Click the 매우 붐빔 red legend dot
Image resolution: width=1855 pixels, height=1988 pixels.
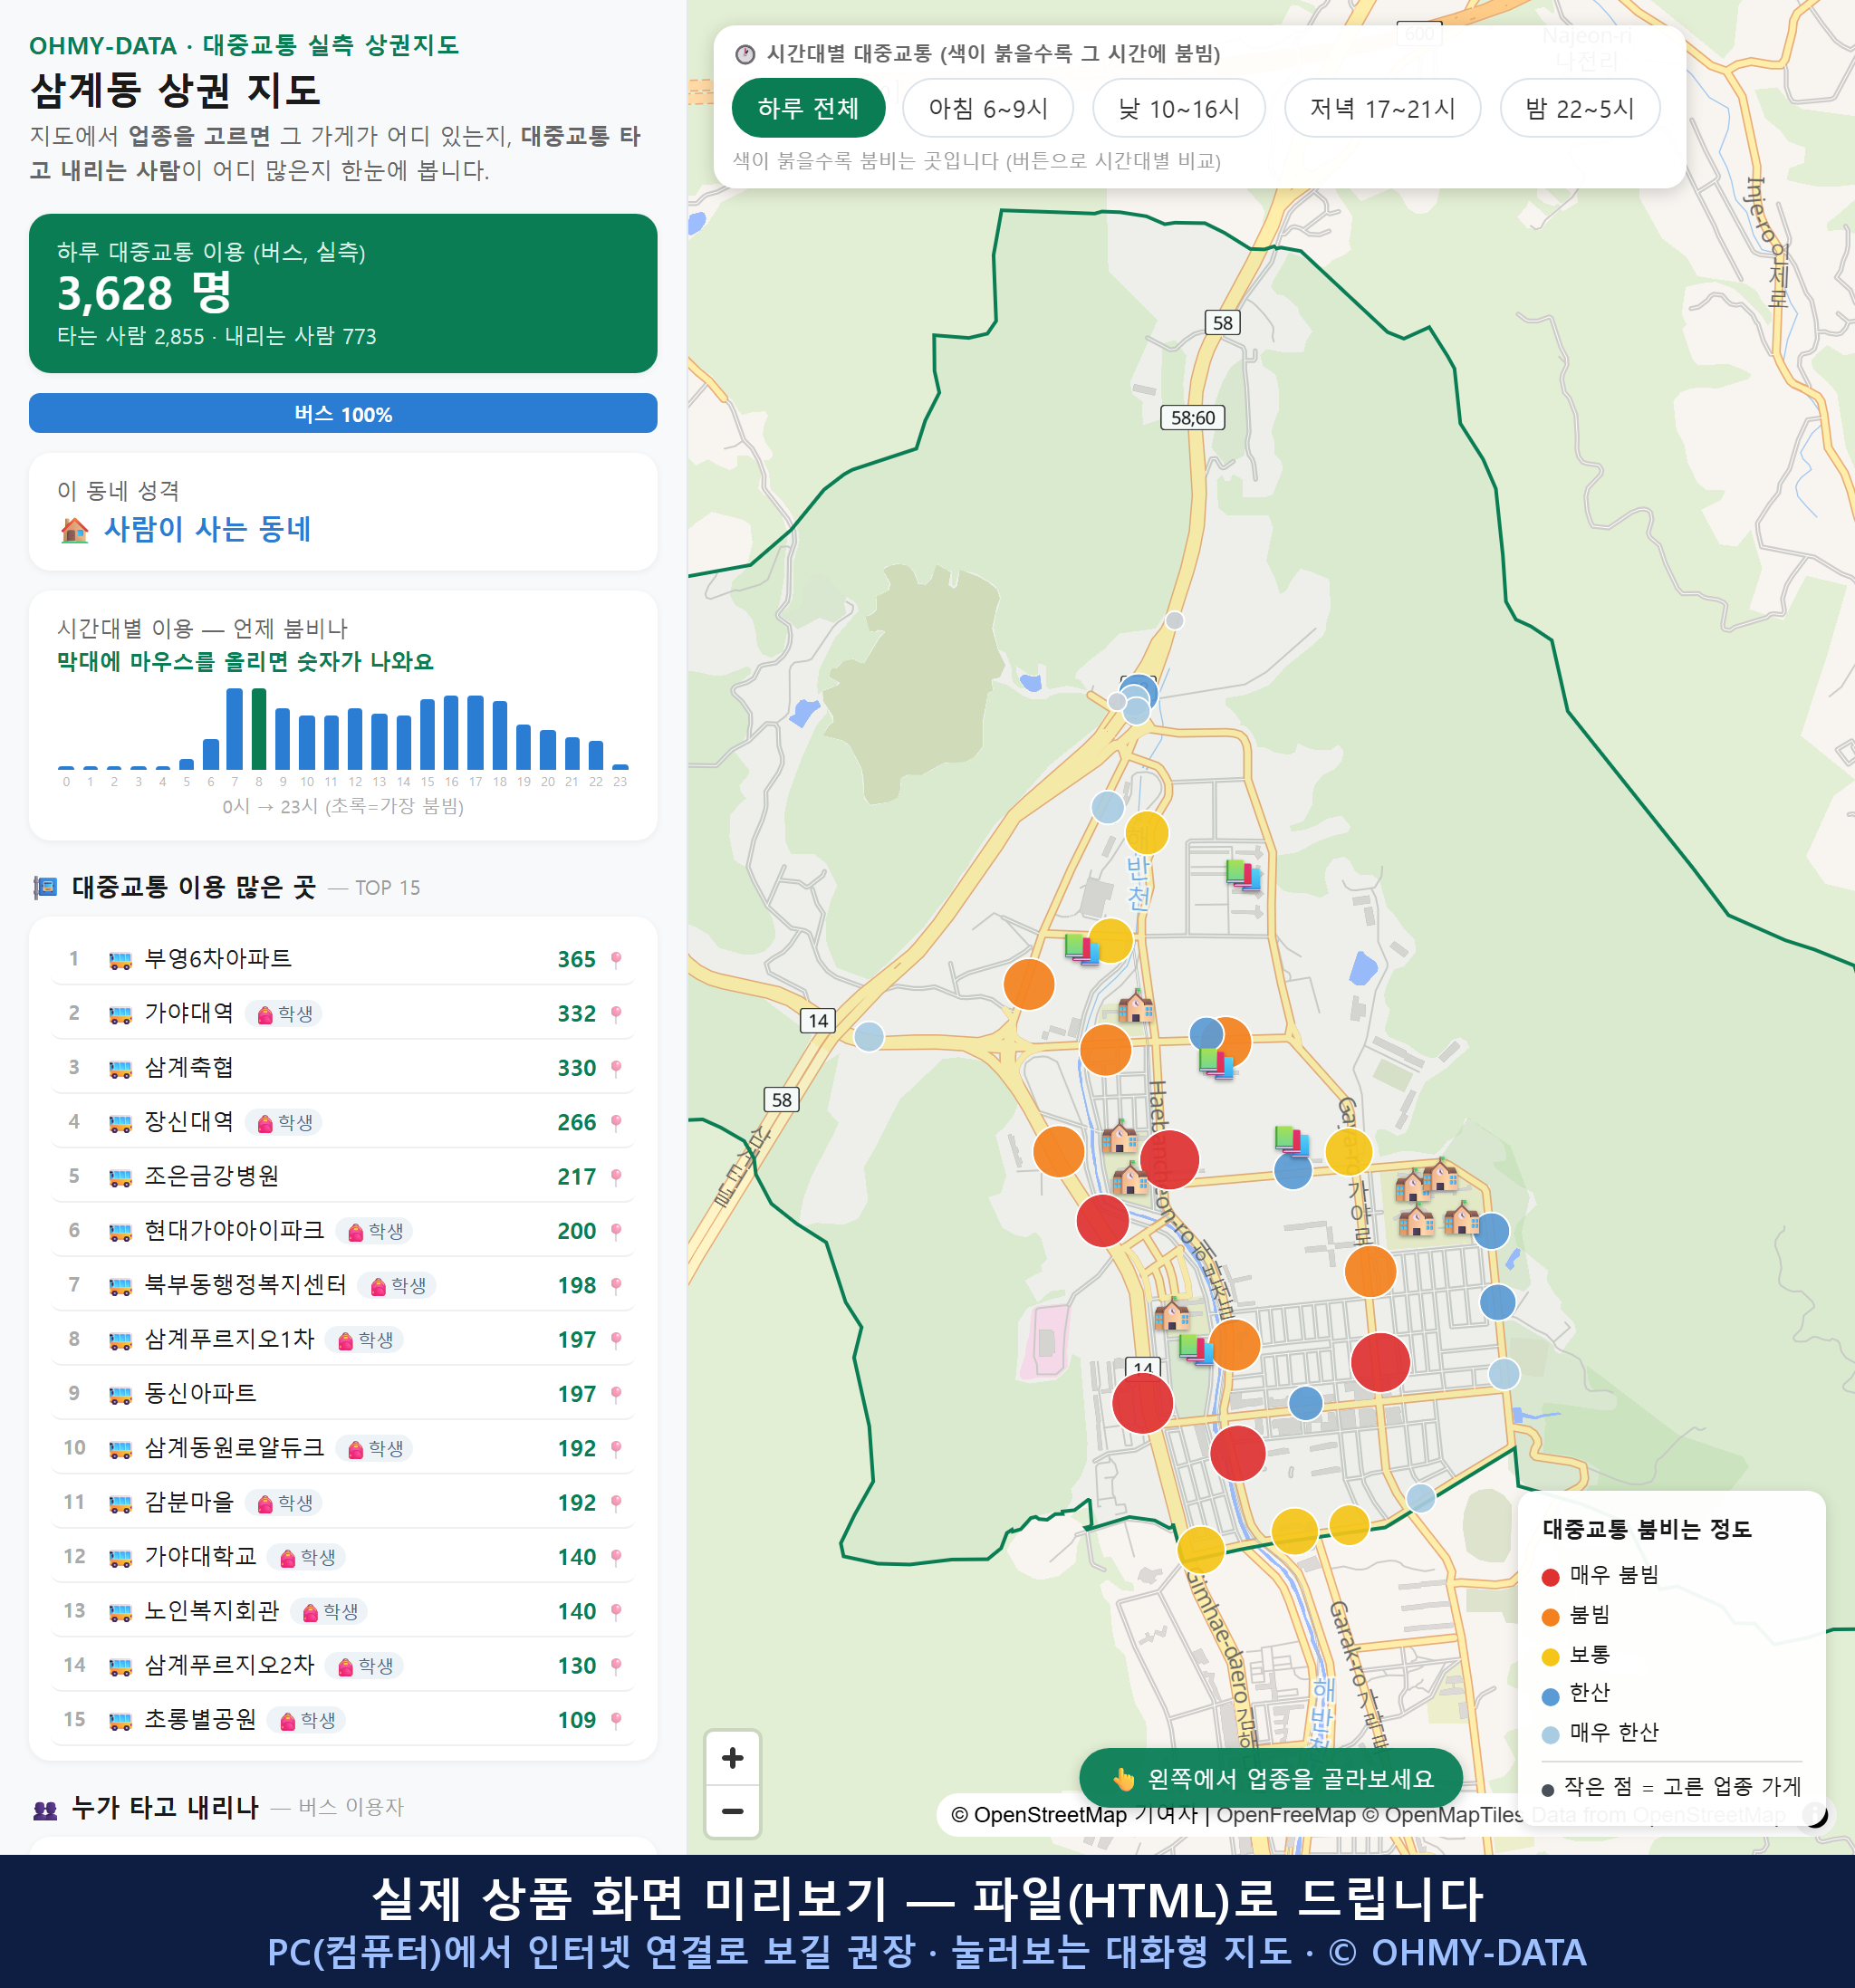[1550, 1577]
